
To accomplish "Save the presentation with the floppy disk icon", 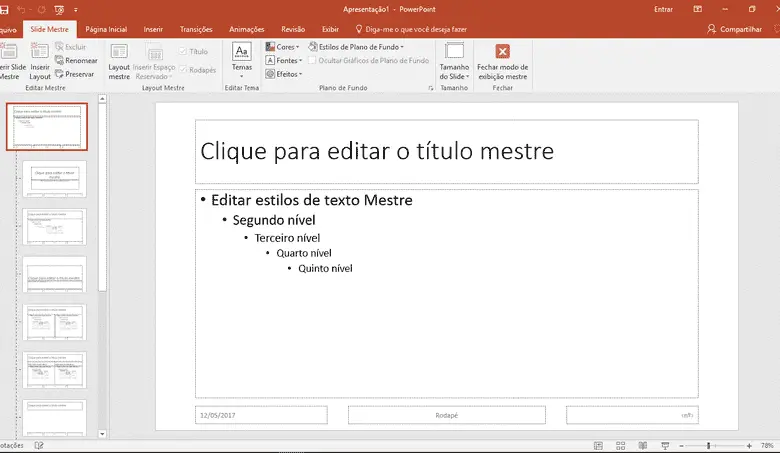I will [x=4, y=9].
